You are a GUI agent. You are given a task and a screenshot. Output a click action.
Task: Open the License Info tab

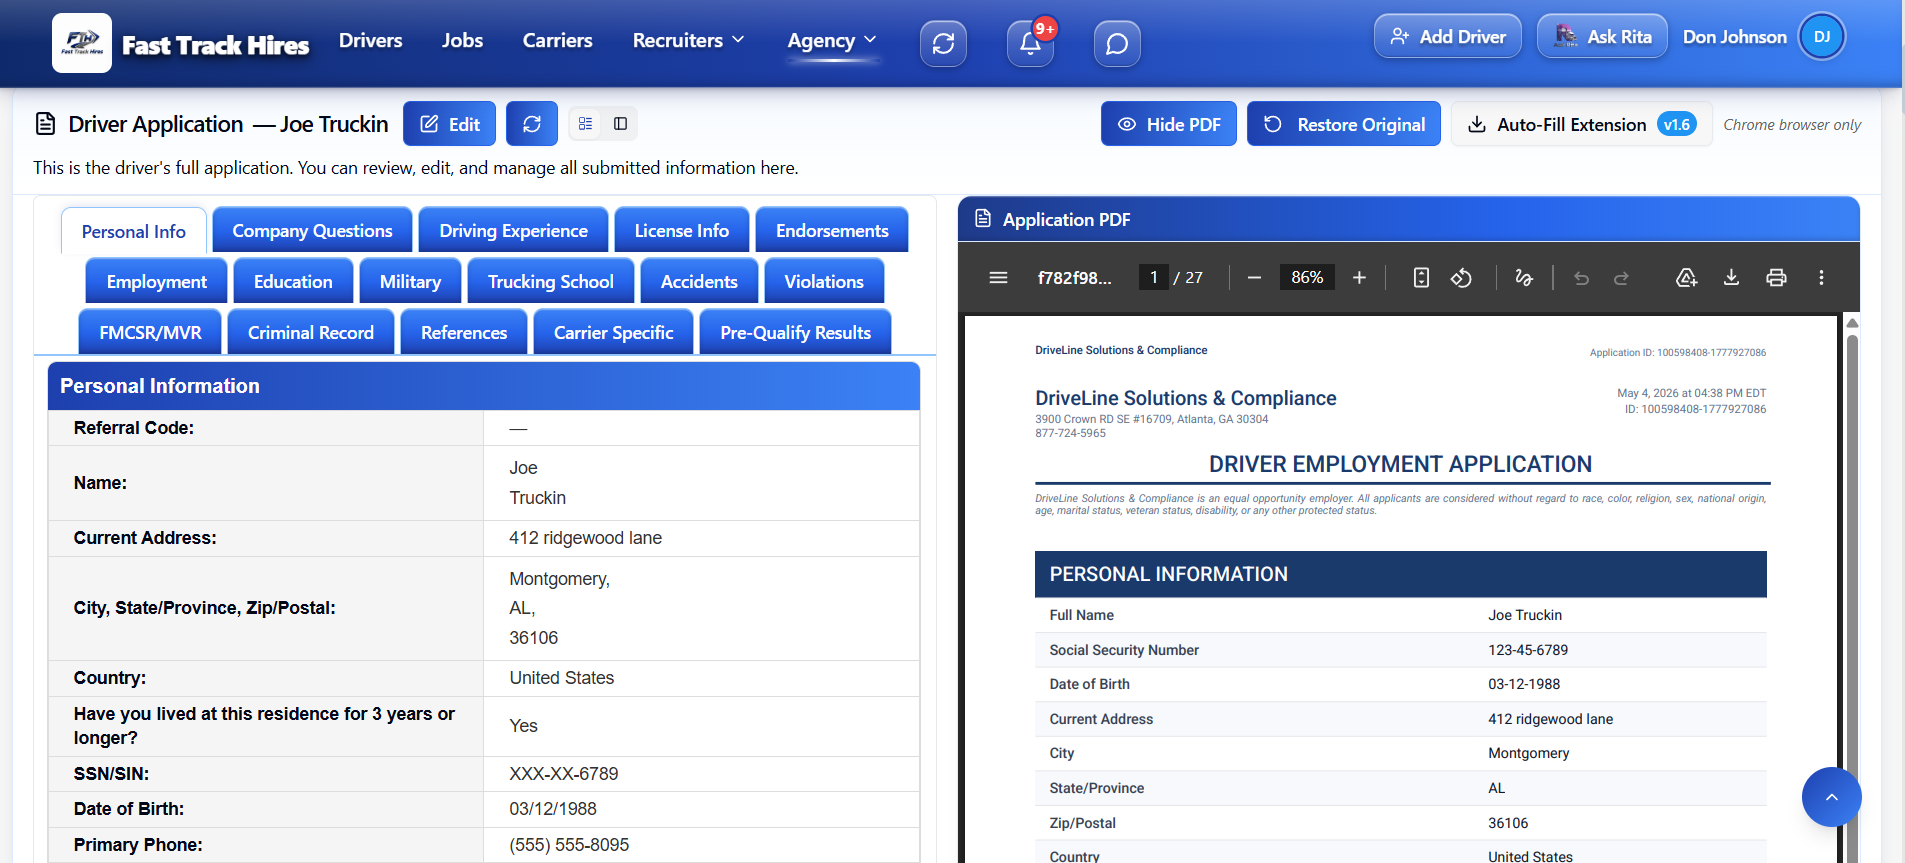tap(681, 230)
